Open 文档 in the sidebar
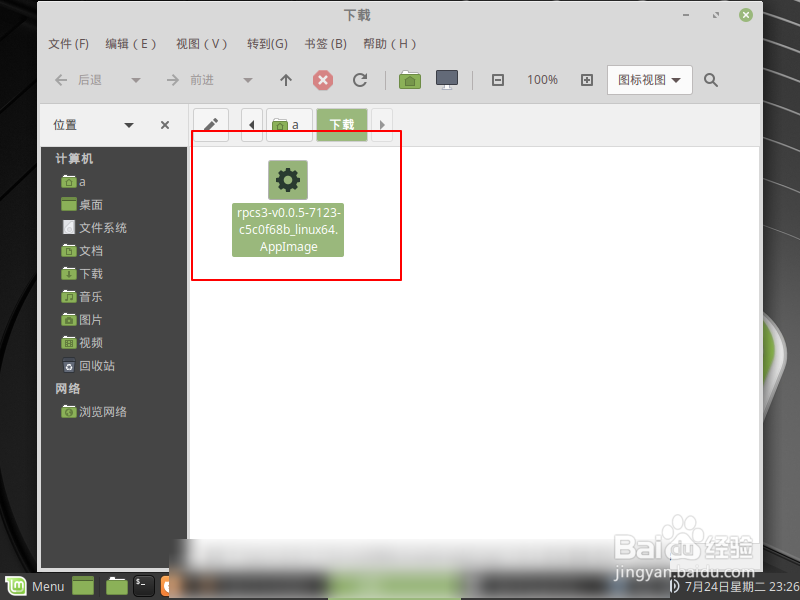 pyautogui.click(x=82, y=251)
